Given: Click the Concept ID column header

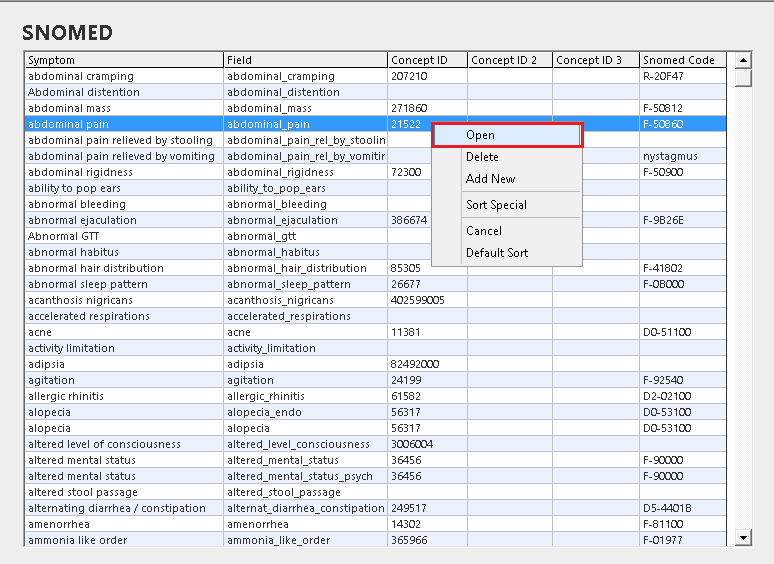Looking at the screenshot, I should click(427, 60).
